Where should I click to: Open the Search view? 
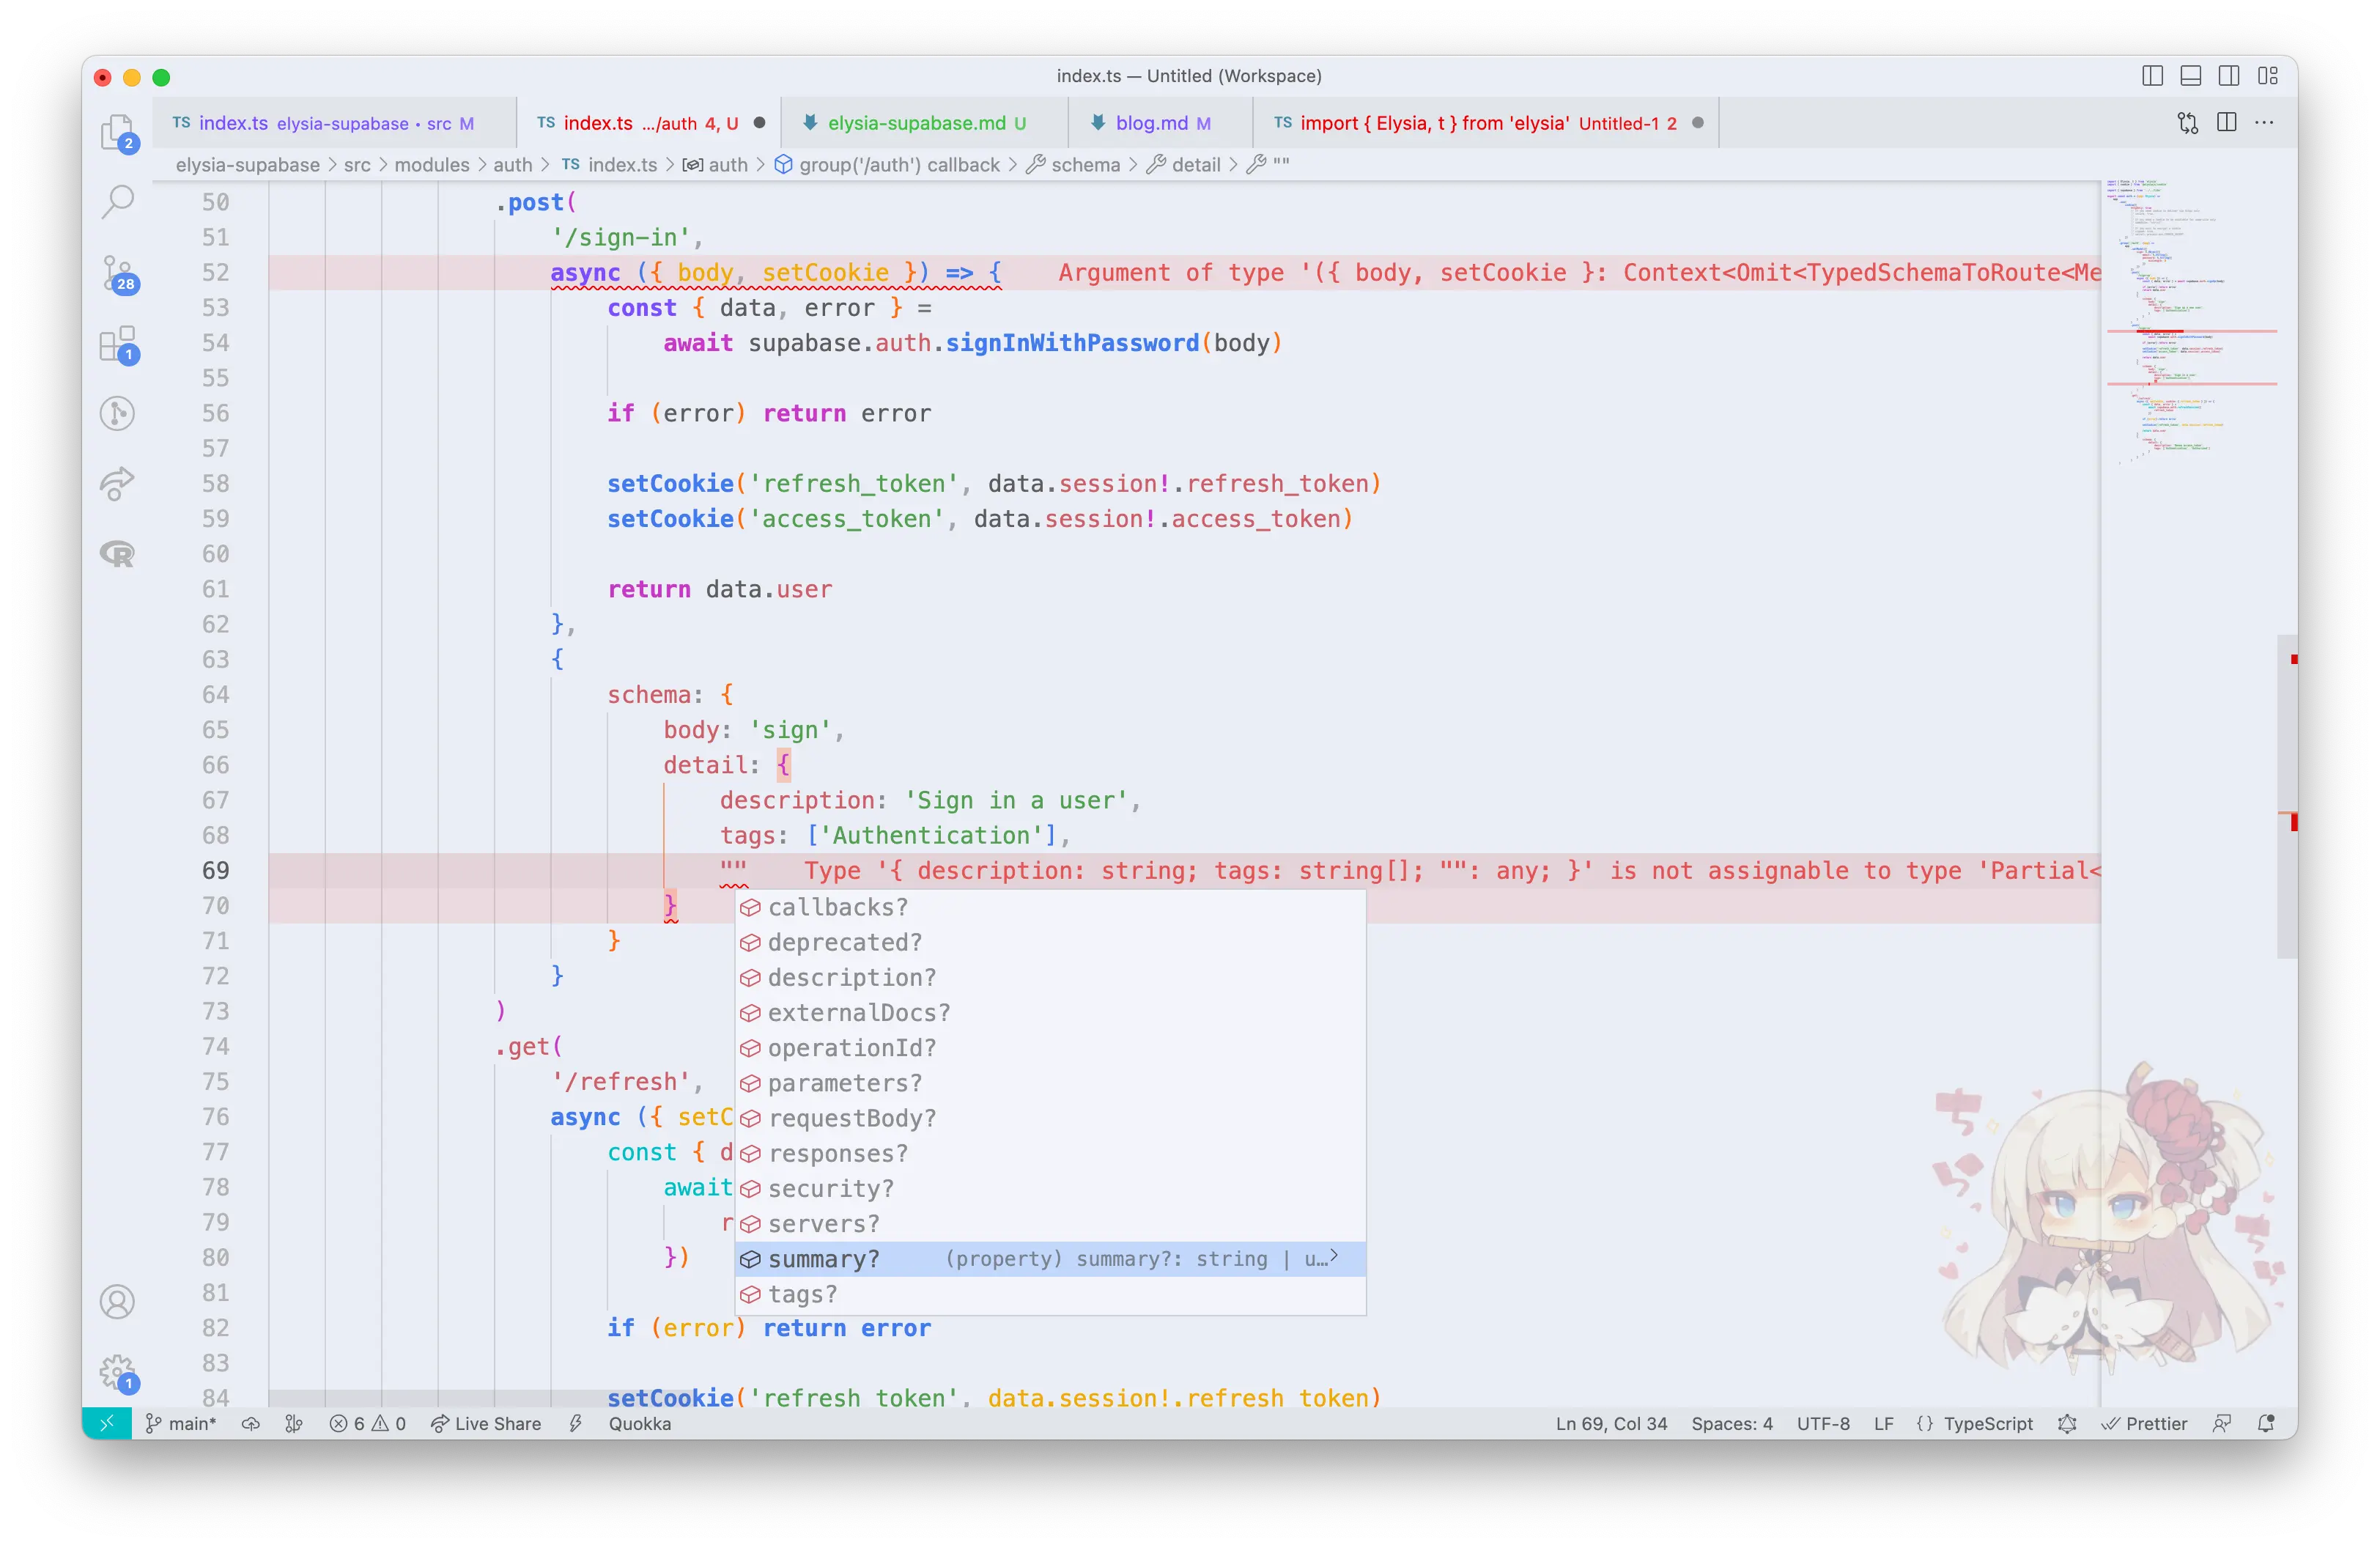coord(118,201)
